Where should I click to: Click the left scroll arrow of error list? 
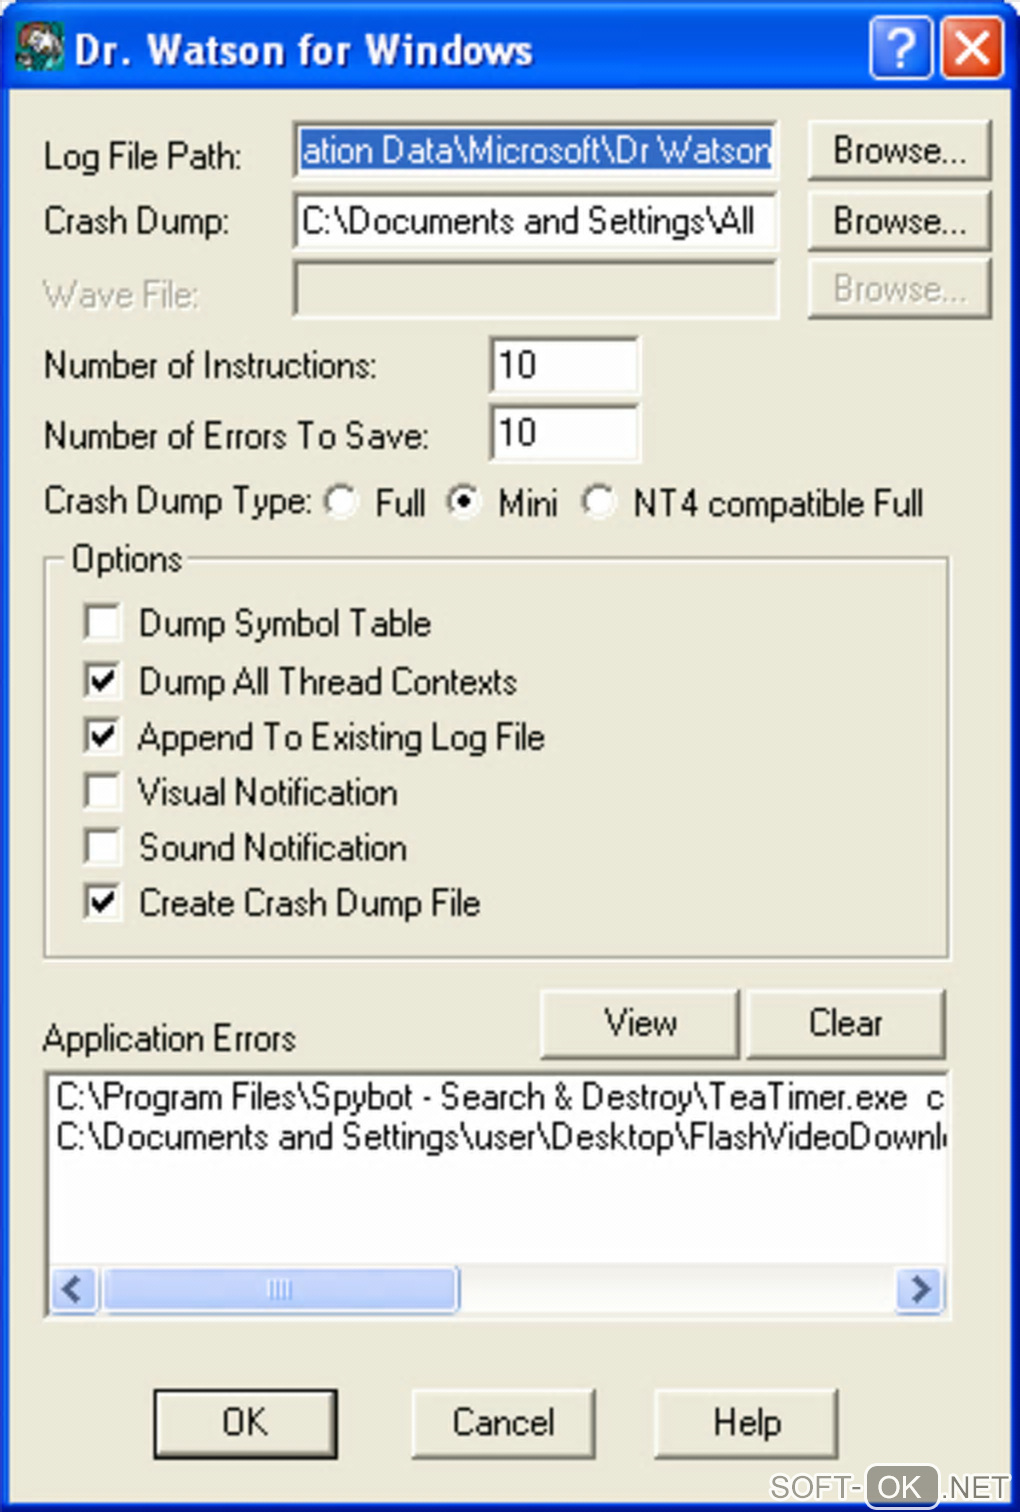pos(73,1288)
